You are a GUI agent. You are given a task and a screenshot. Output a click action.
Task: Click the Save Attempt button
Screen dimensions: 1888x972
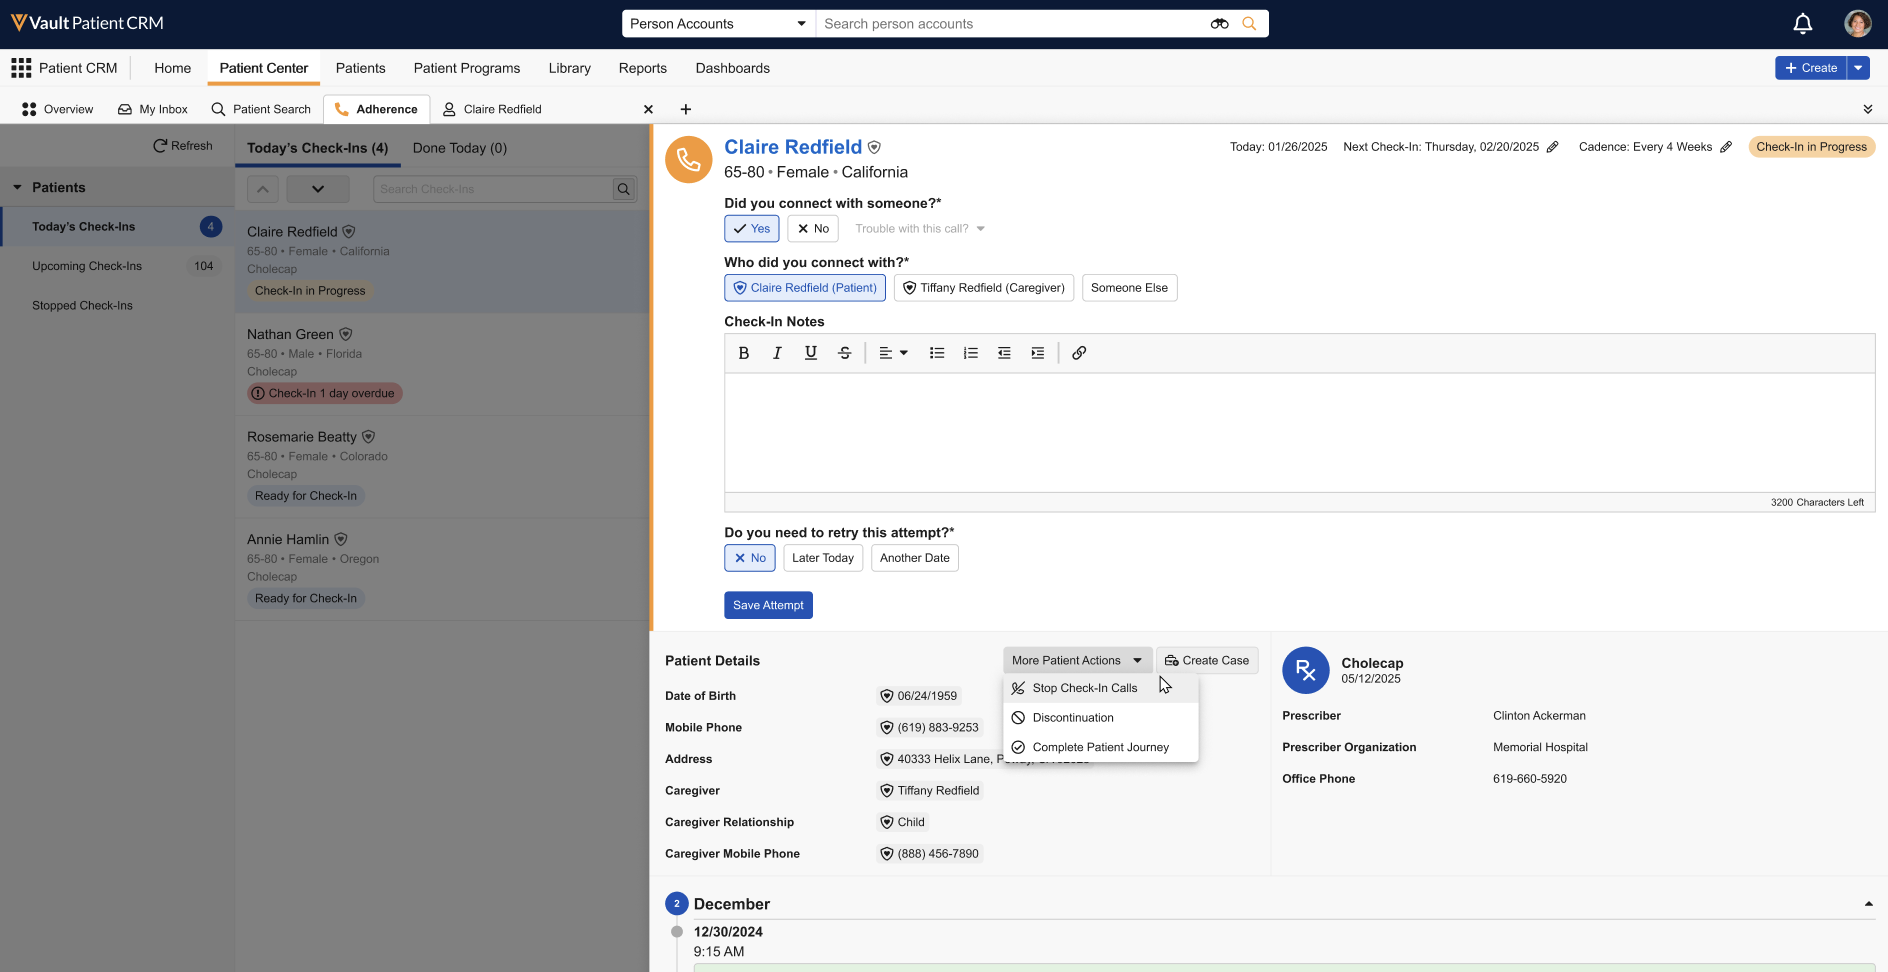[x=767, y=605]
